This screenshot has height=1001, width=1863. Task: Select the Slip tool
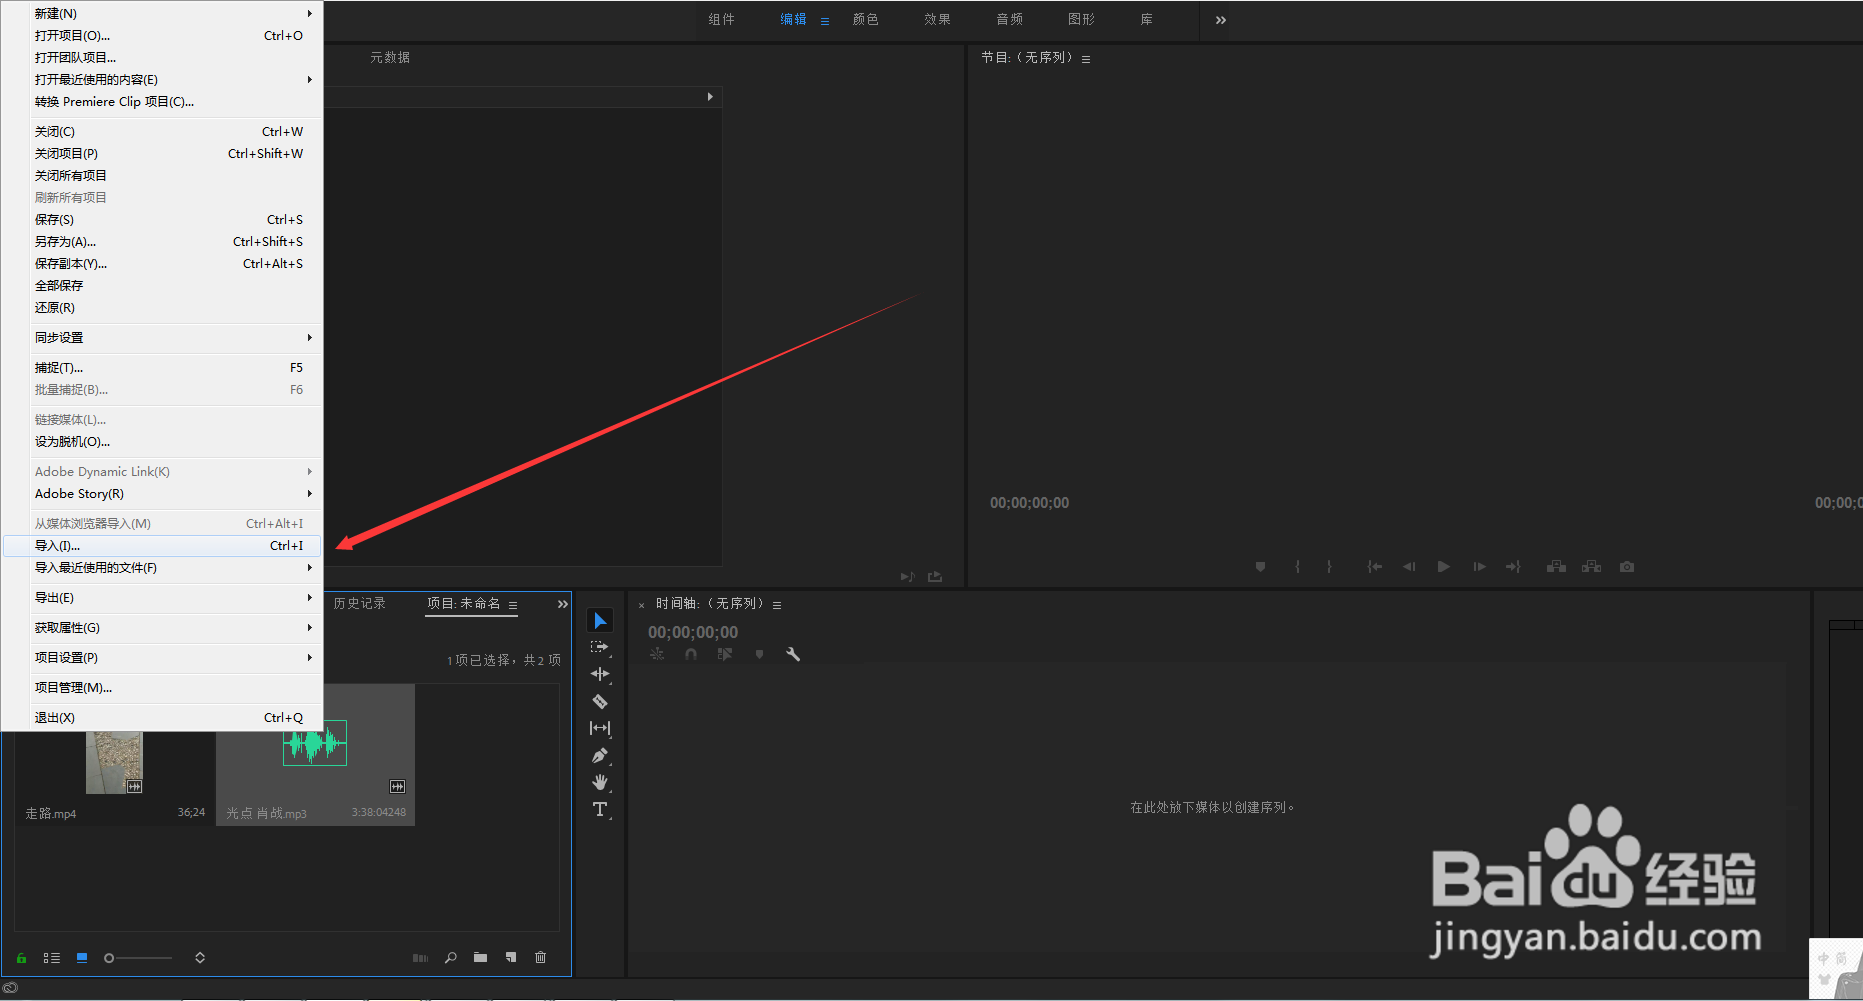point(600,728)
